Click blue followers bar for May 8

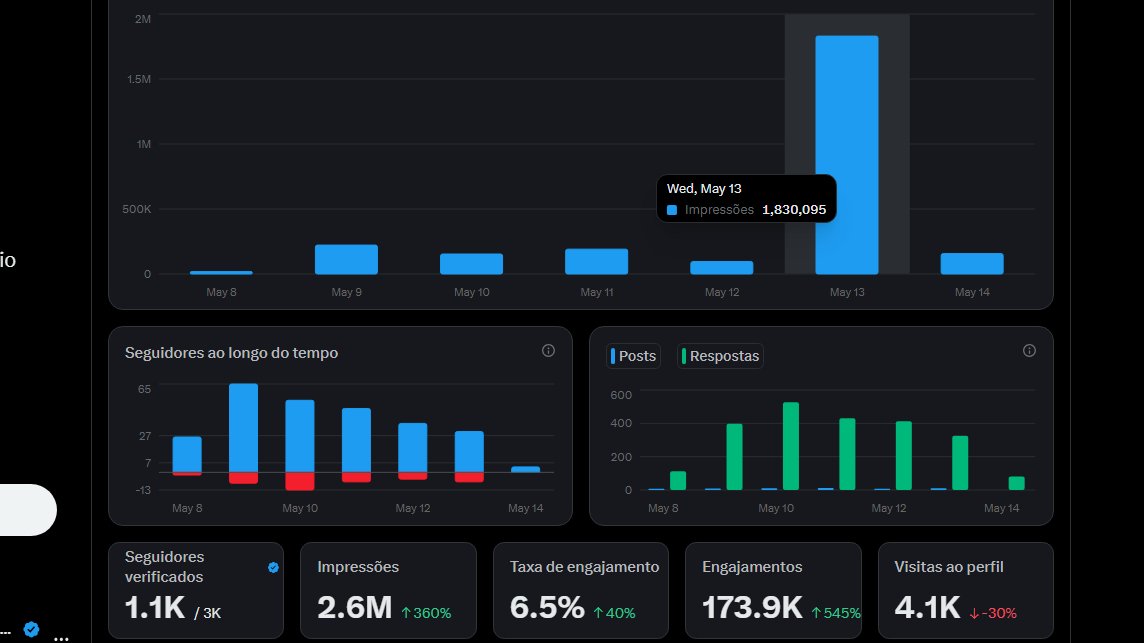tap(187, 454)
